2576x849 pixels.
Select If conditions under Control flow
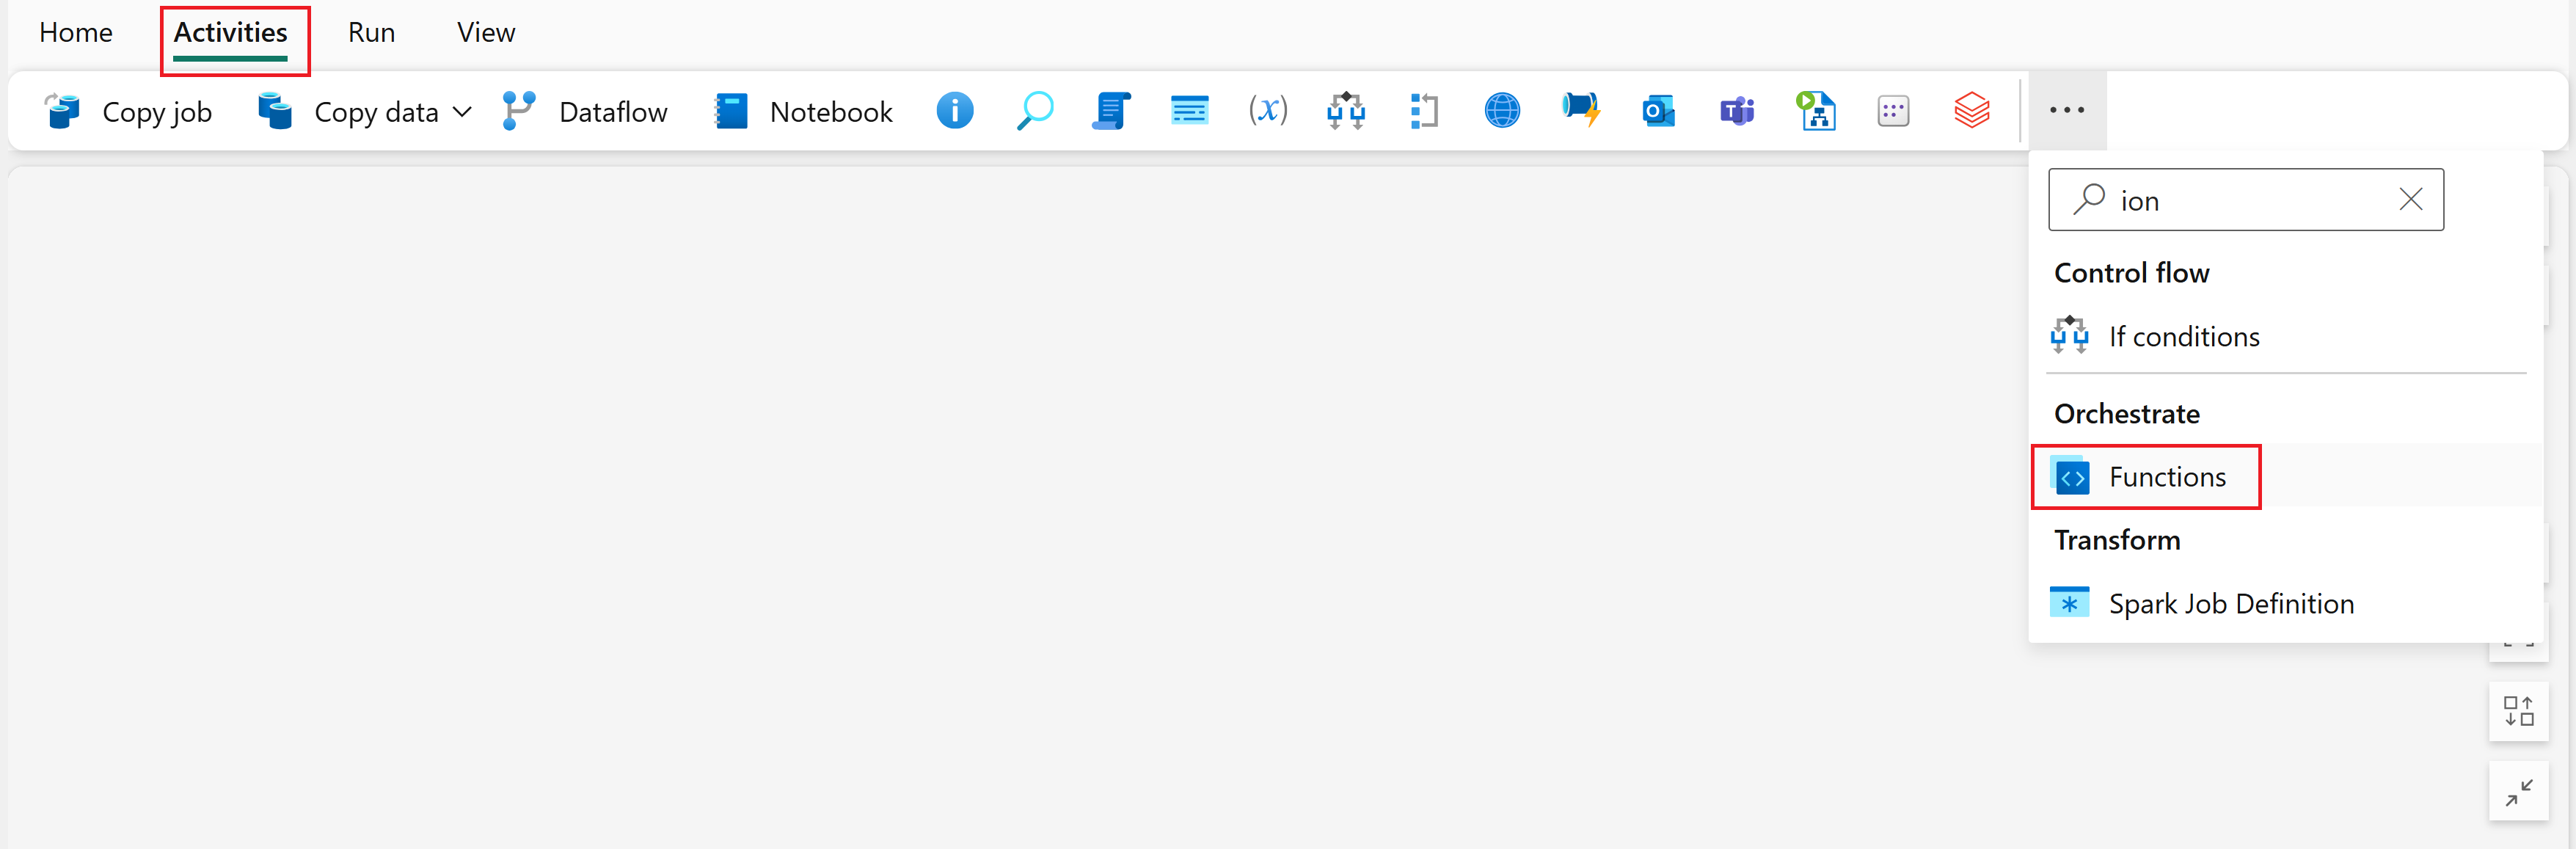2184,336
